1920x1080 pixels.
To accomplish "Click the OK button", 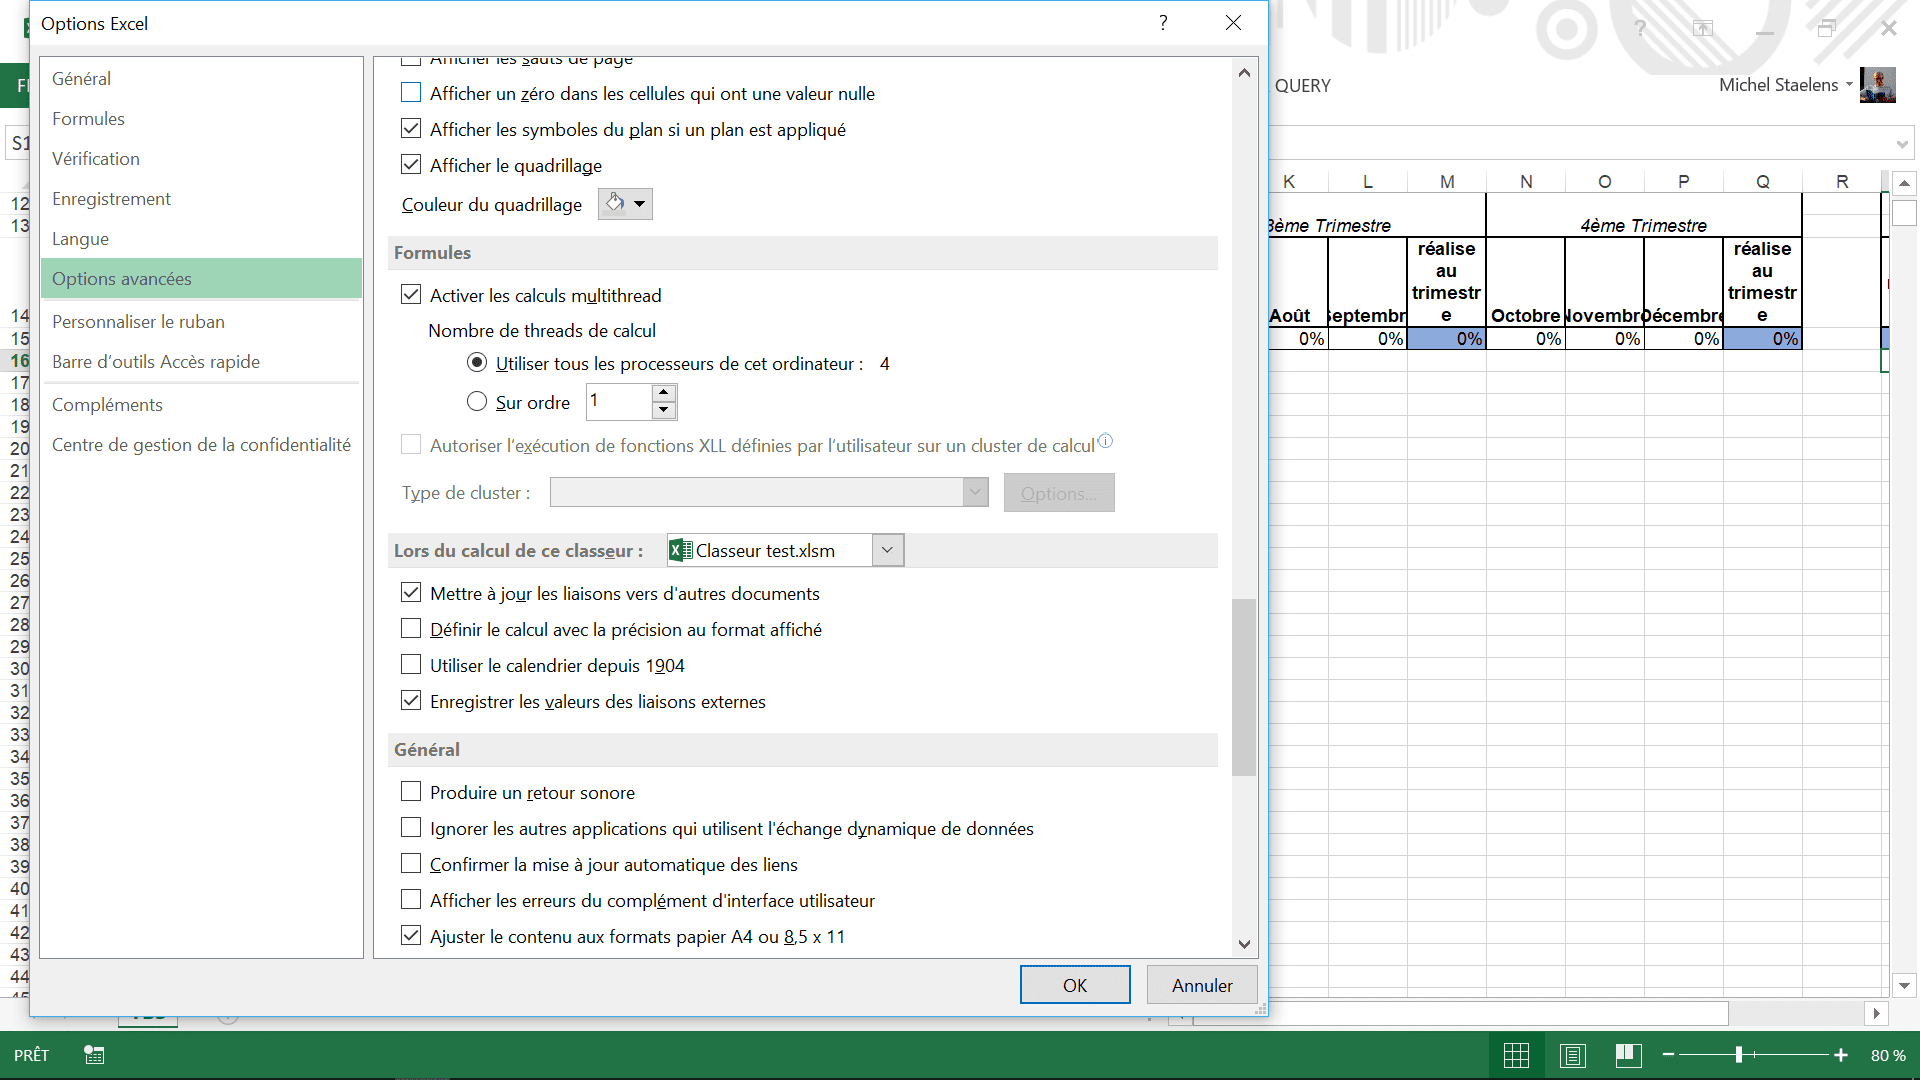I will (x=1075, y=985).
